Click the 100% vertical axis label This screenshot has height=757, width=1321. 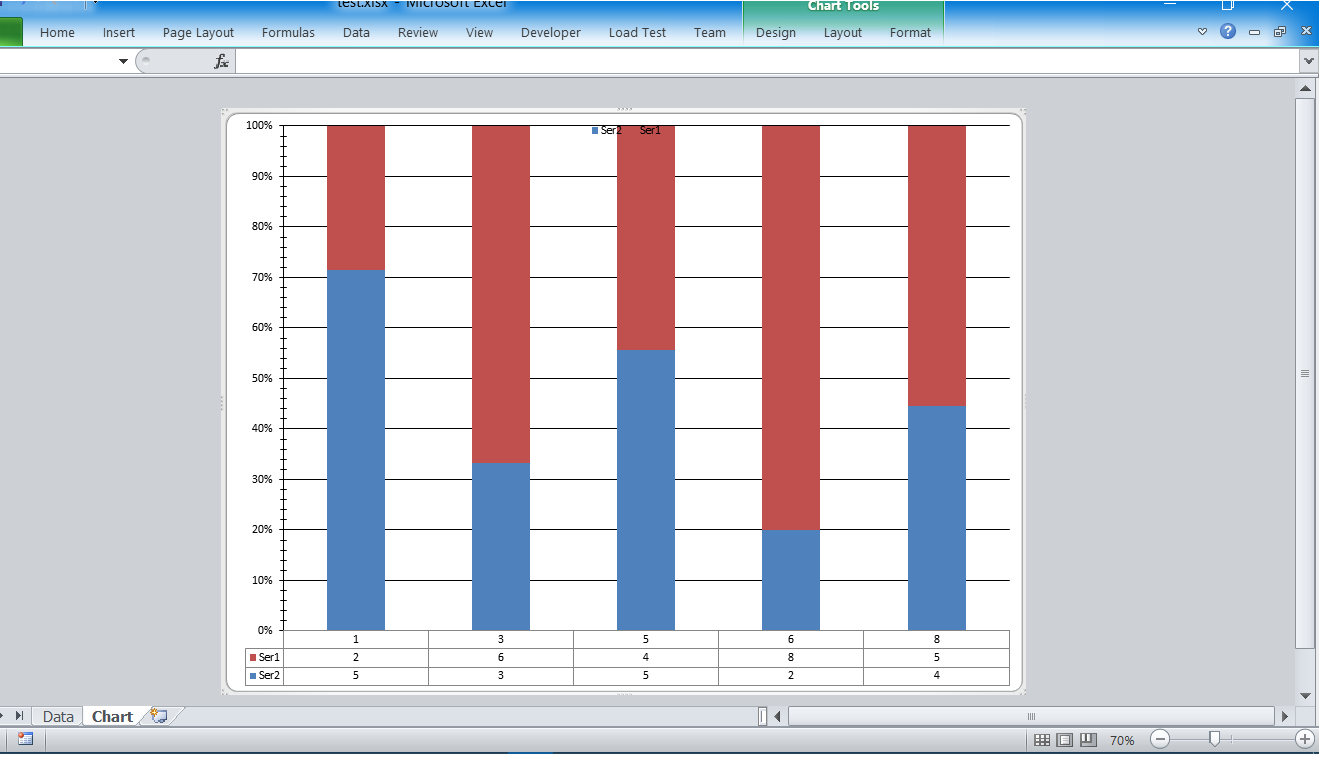pyautogui.click(x=260, y=125)
